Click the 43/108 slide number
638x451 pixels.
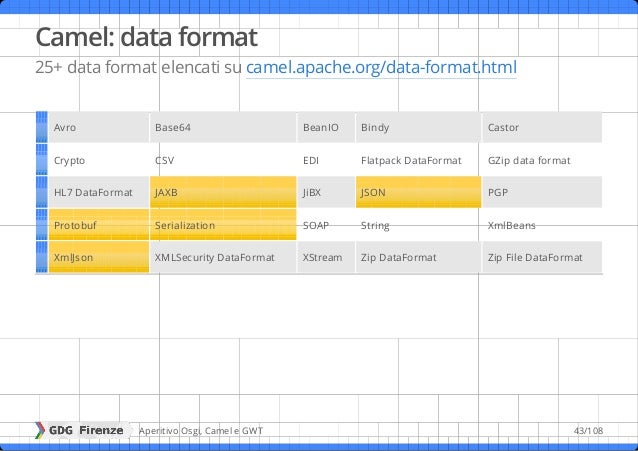tap(588, 431)
